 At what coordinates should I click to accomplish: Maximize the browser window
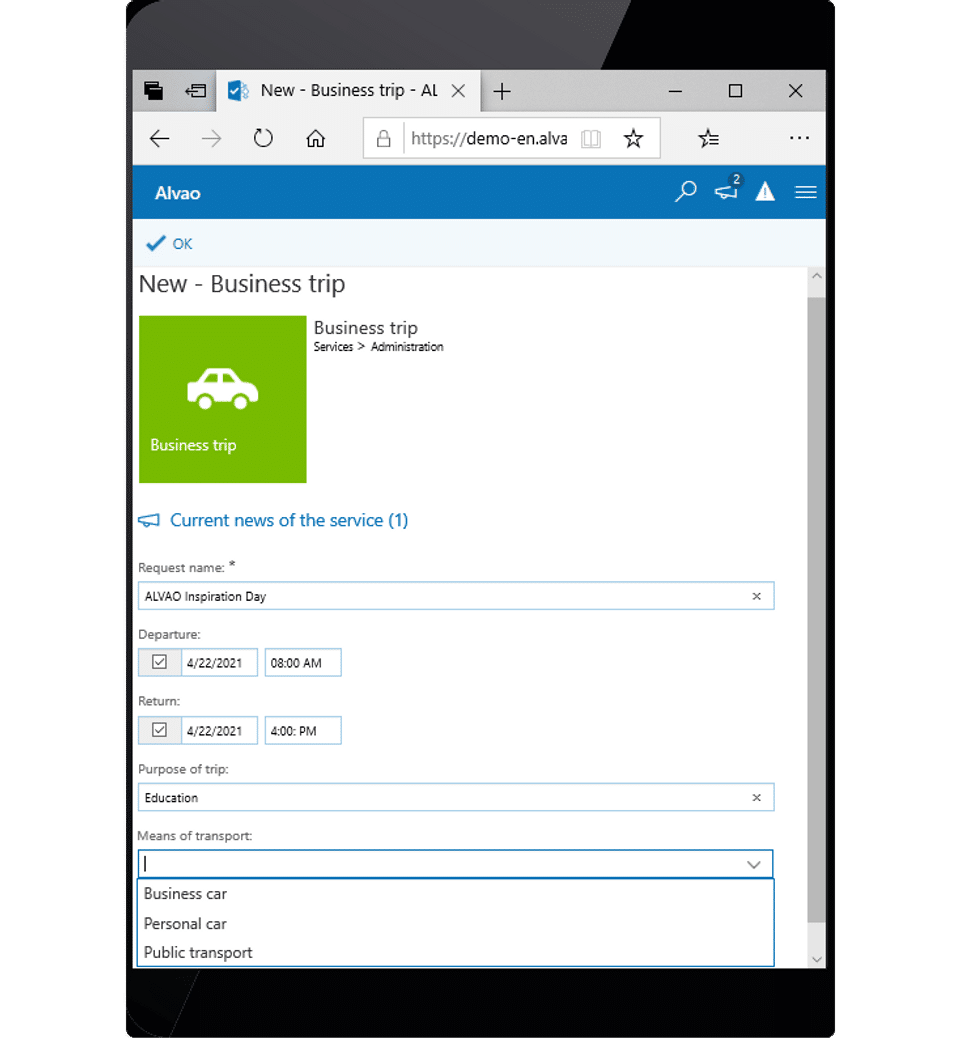[735, 91]
